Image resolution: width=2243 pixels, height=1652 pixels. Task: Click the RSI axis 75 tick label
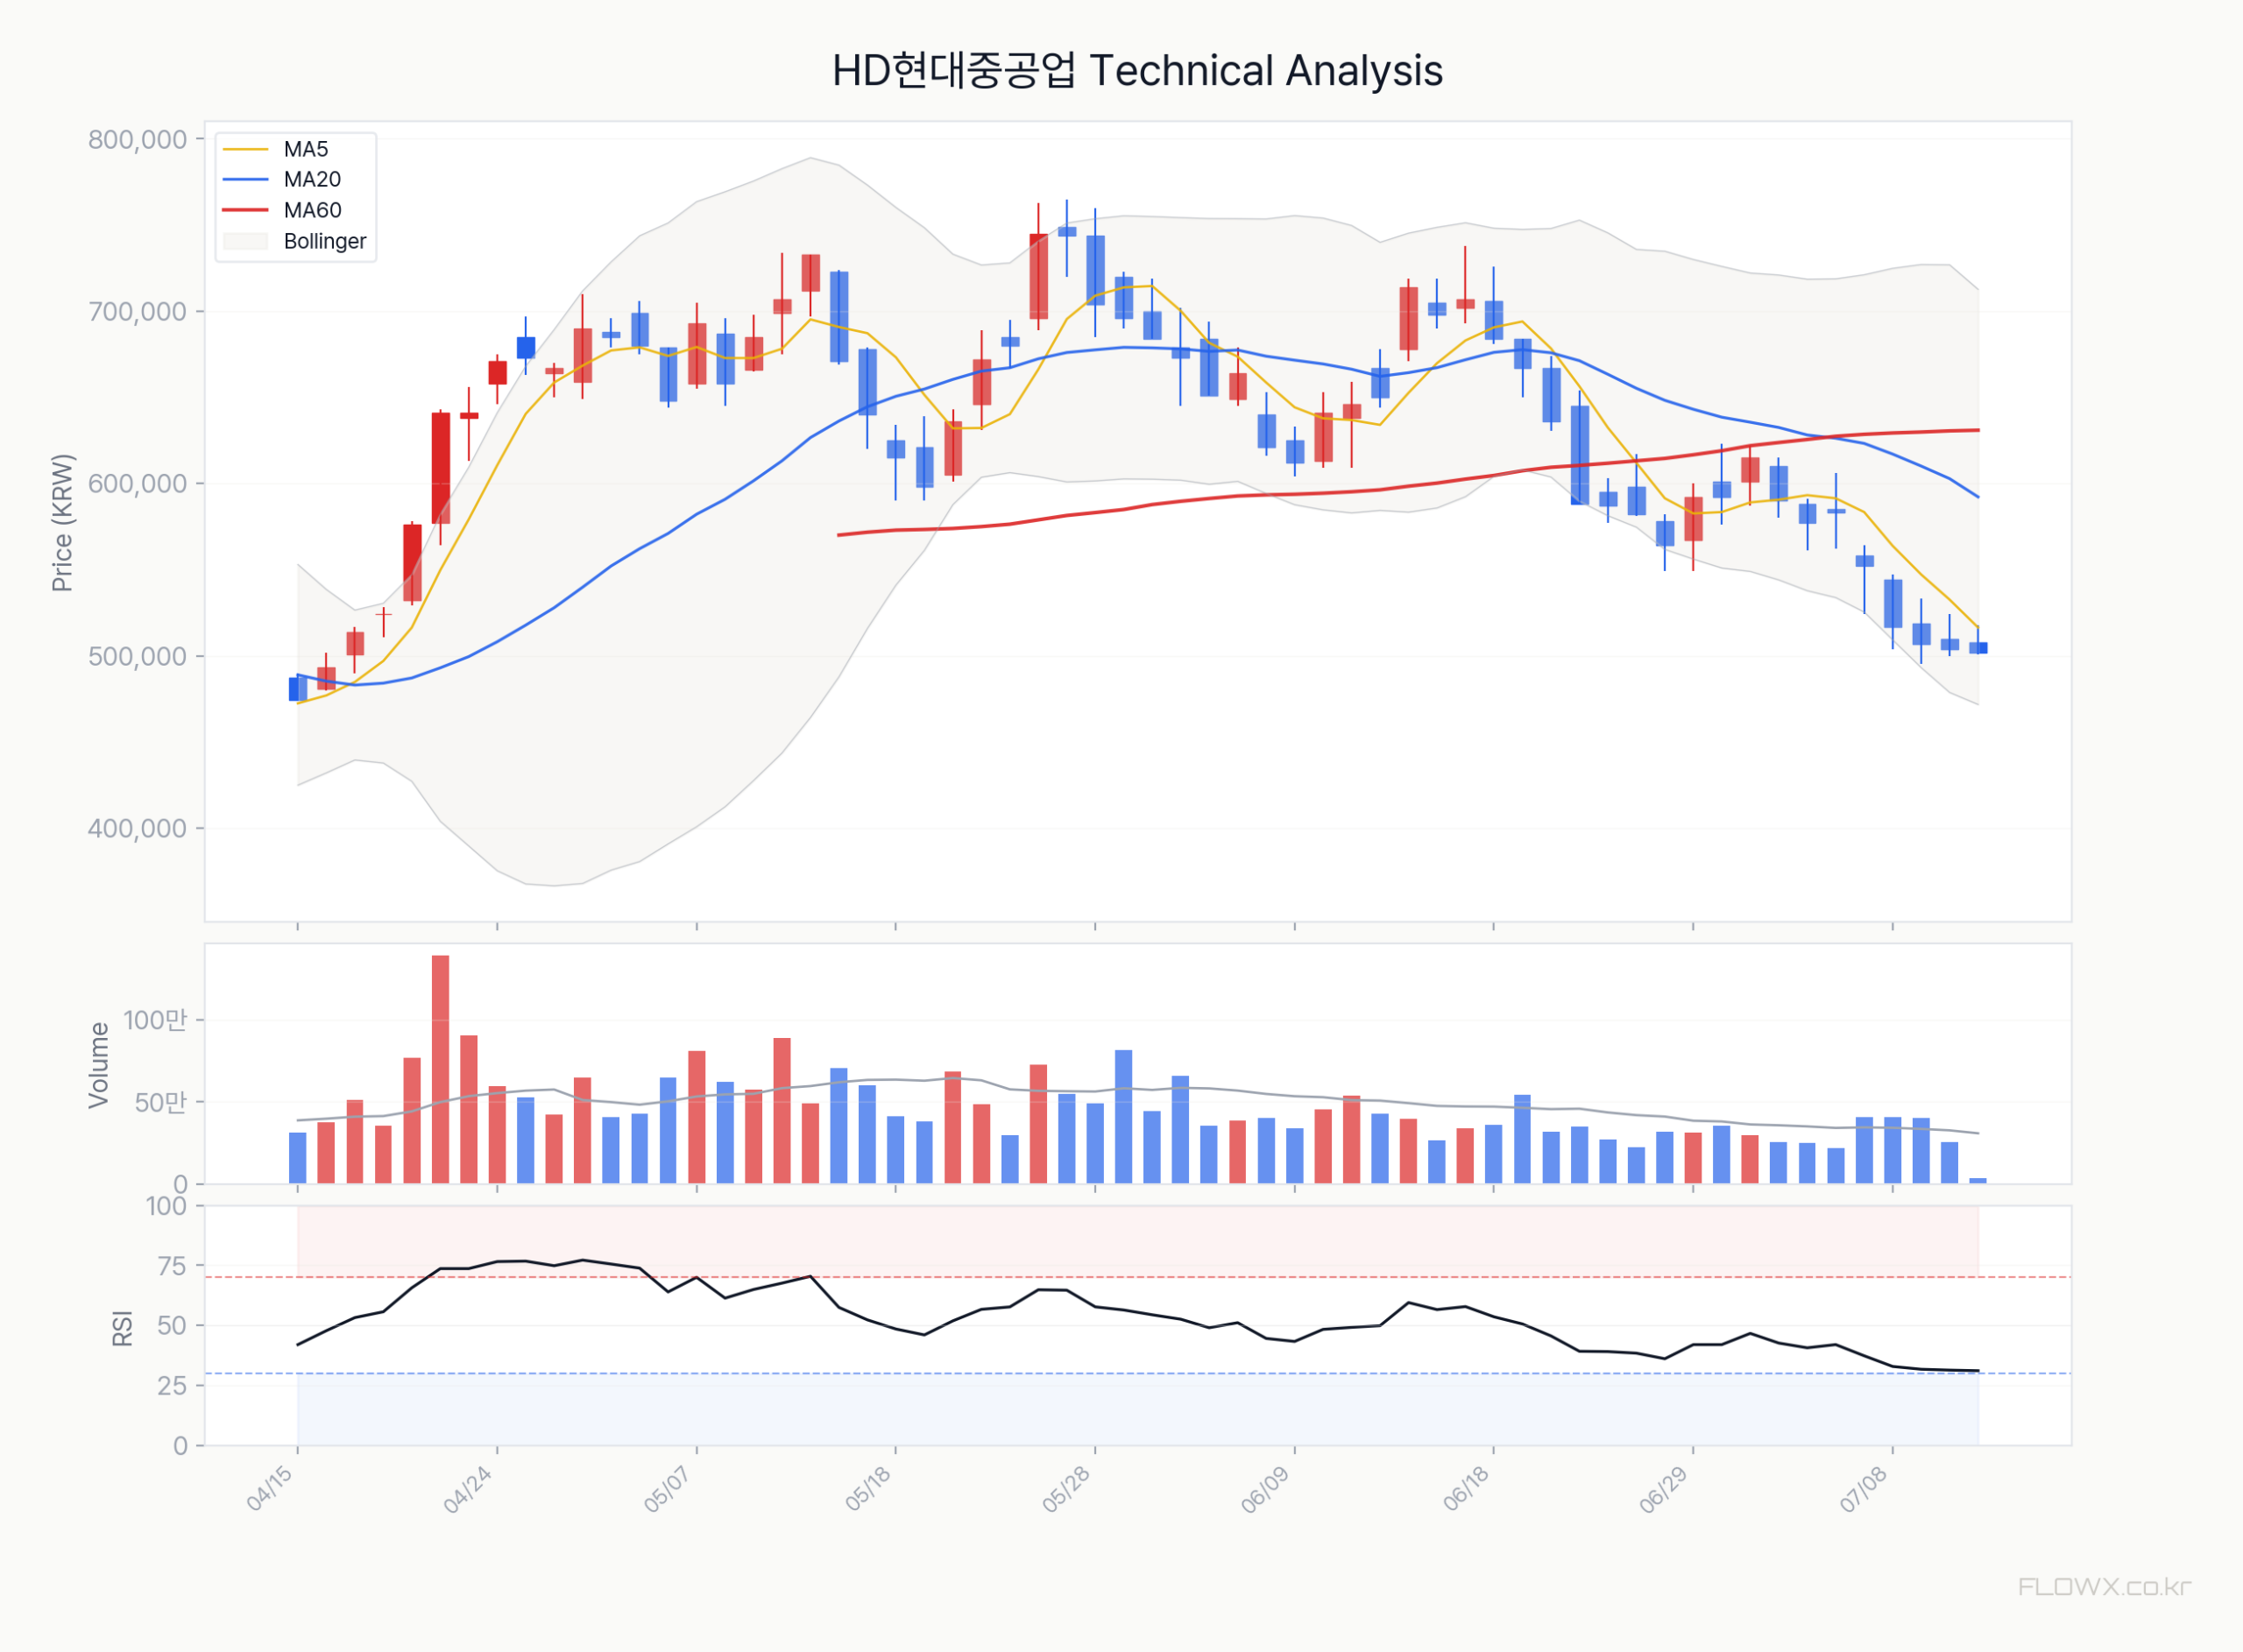point(173,1267)
